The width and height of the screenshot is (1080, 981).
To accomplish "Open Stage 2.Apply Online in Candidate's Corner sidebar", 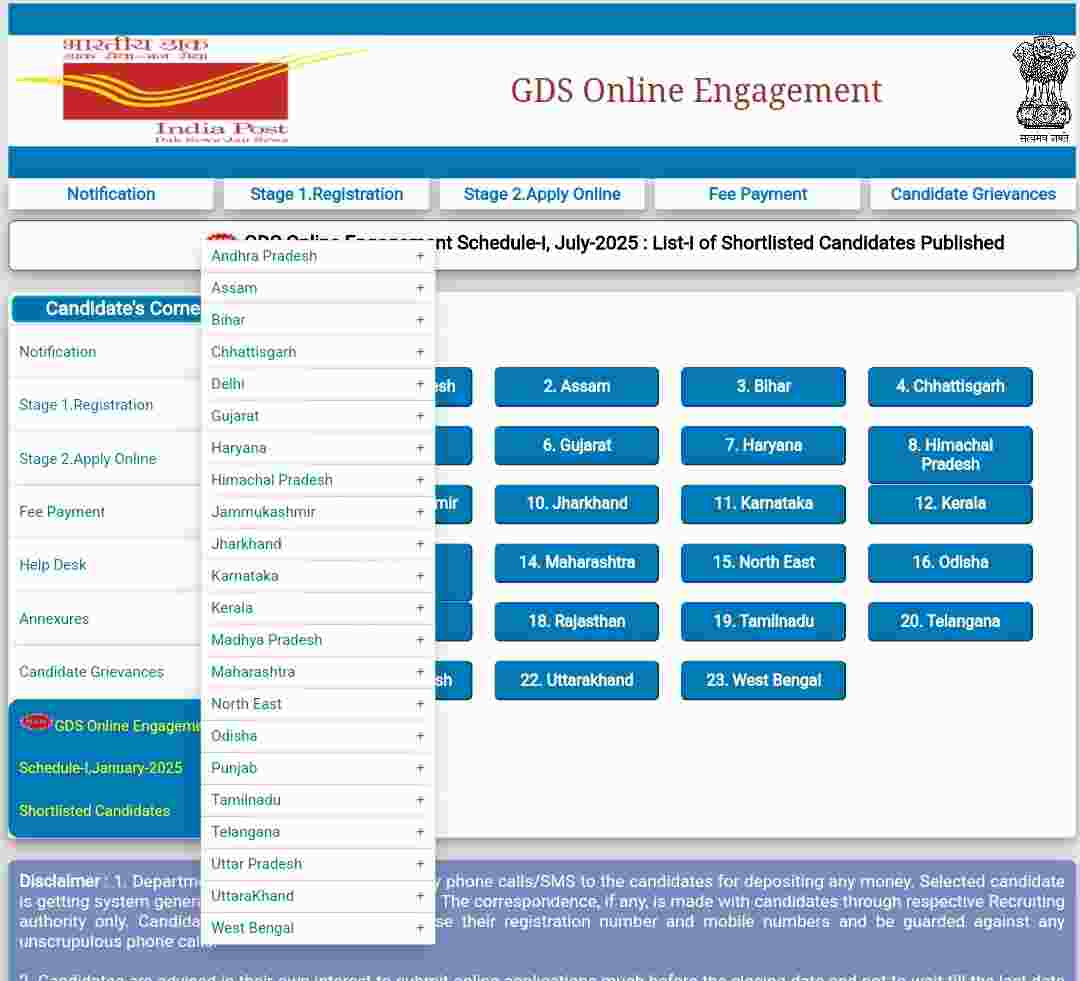I will click(x=105, y=459).
